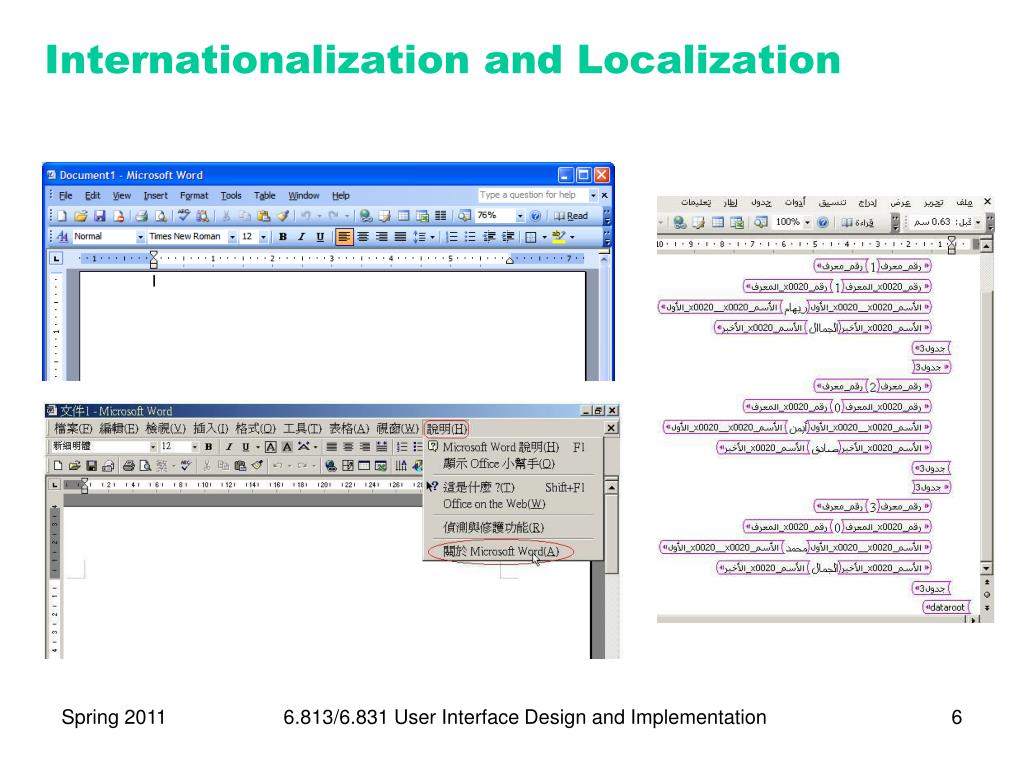Open font size 12 dropdown in English Word
Screen dimensions: 1024x768
[x=263, y=236]
